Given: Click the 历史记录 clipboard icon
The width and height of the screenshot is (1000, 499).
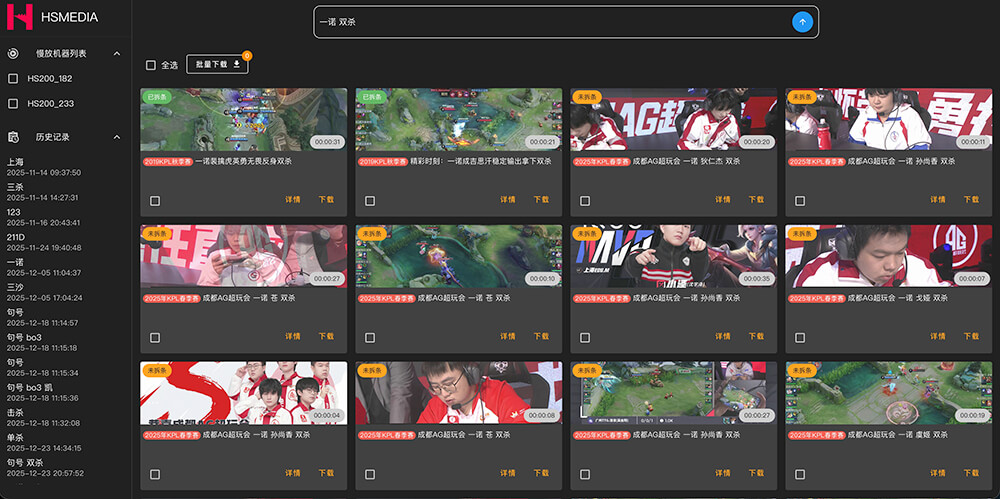Looking at the screenshot, I should [x=13, y=137].
